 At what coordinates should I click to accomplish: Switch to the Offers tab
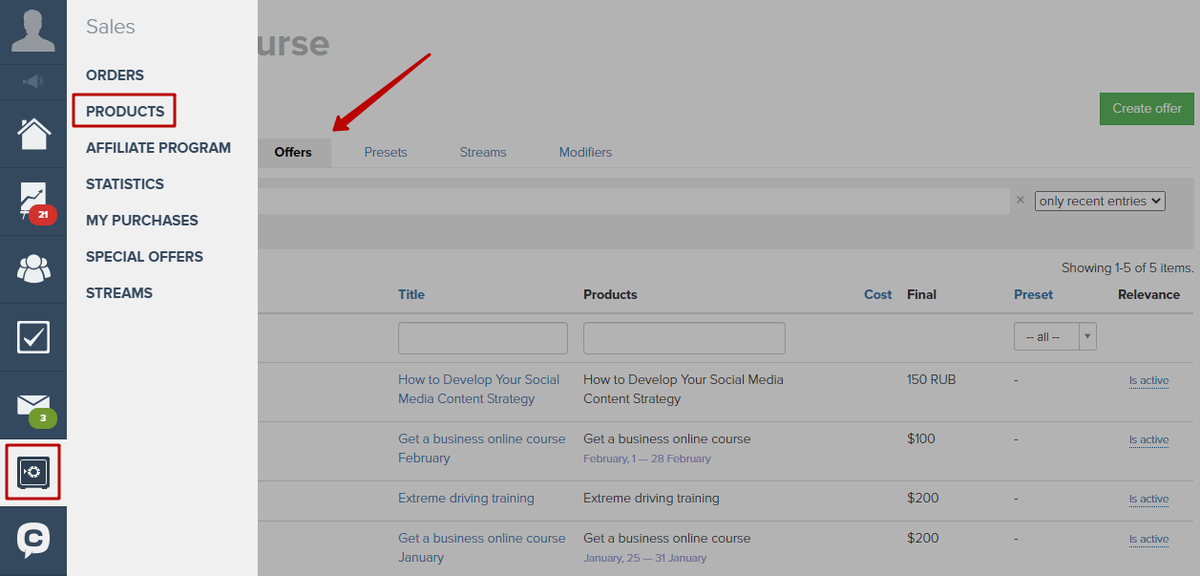[293, 152]
